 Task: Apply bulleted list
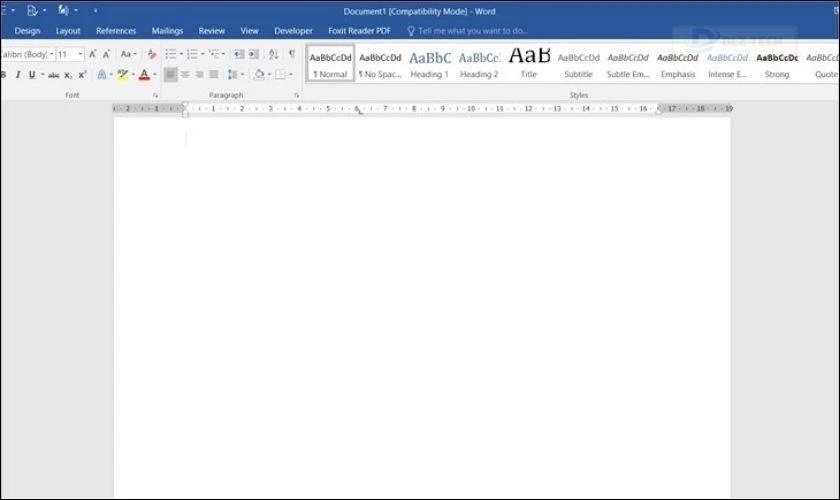(170, 54)
